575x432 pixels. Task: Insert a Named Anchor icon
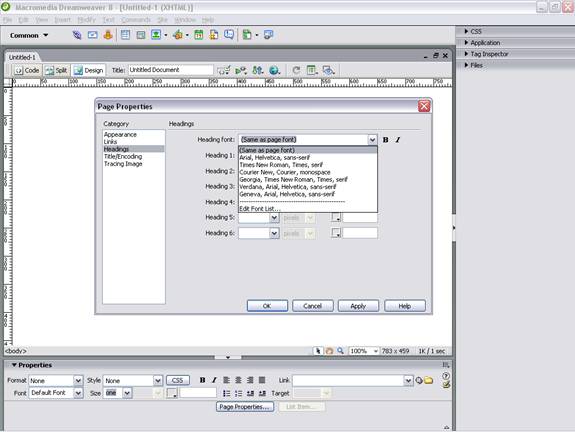pyautogui.click(x=108, y=35)
